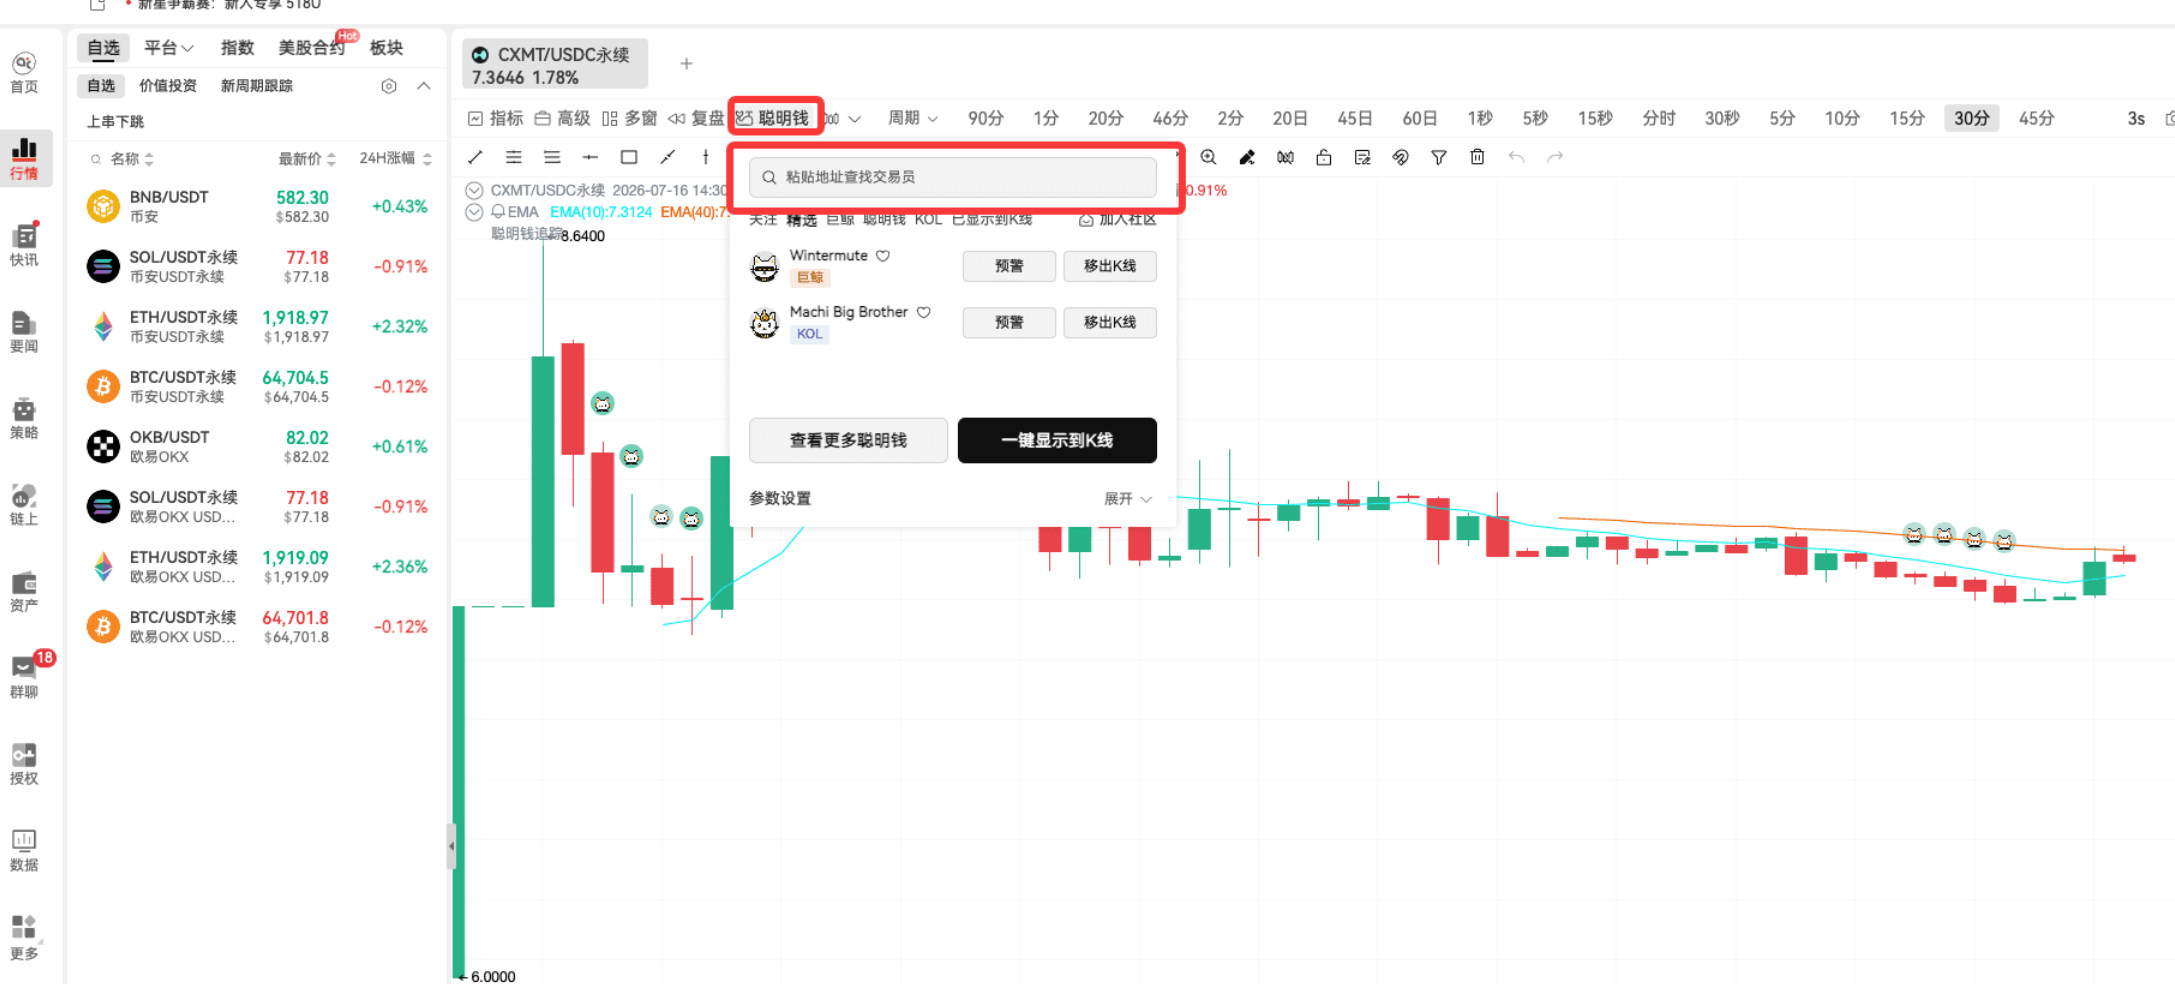Select 已显示到K线 filter tab

coord(992,220)
